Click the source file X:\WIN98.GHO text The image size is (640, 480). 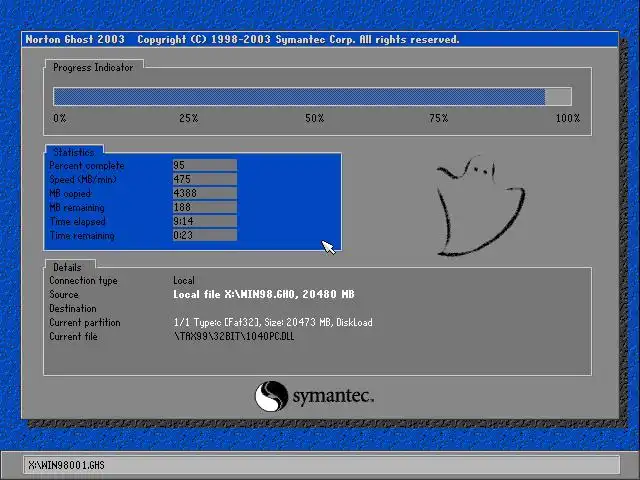(264, 294)
